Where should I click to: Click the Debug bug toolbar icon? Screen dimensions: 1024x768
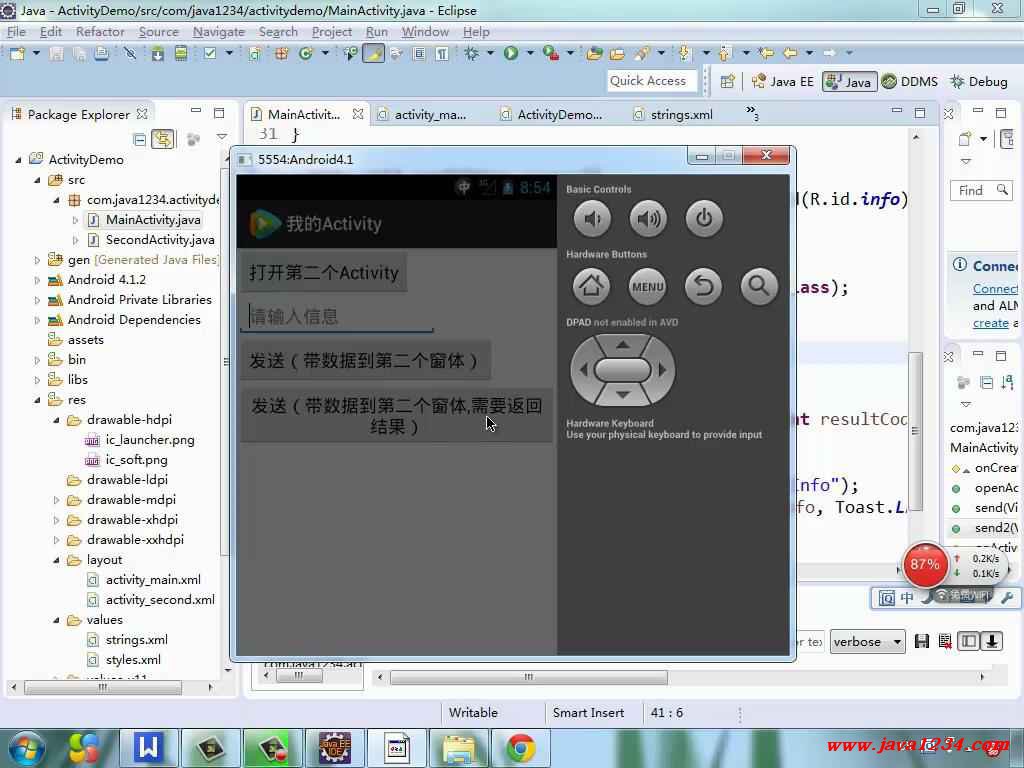tap(471, 54)
